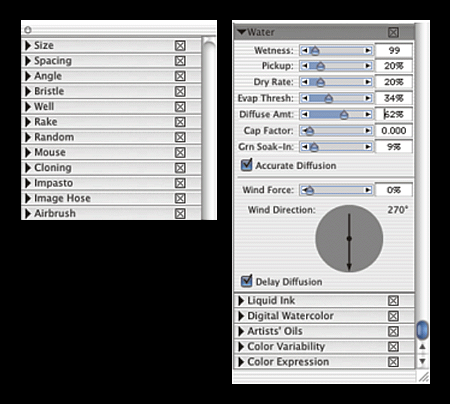Close the Water panel using its X box
Screen dimensions: 450x404
pos(393,32)
